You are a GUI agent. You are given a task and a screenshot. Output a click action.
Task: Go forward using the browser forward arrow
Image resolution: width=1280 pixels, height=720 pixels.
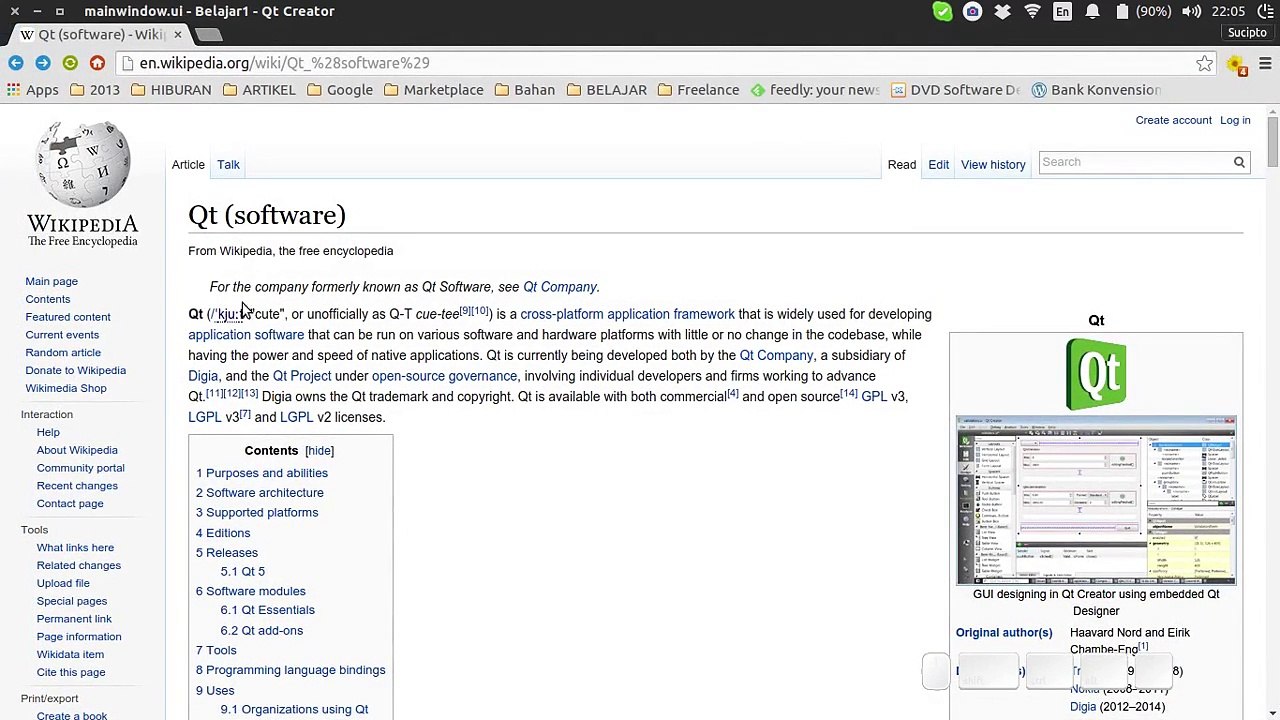tap(43, 63)
